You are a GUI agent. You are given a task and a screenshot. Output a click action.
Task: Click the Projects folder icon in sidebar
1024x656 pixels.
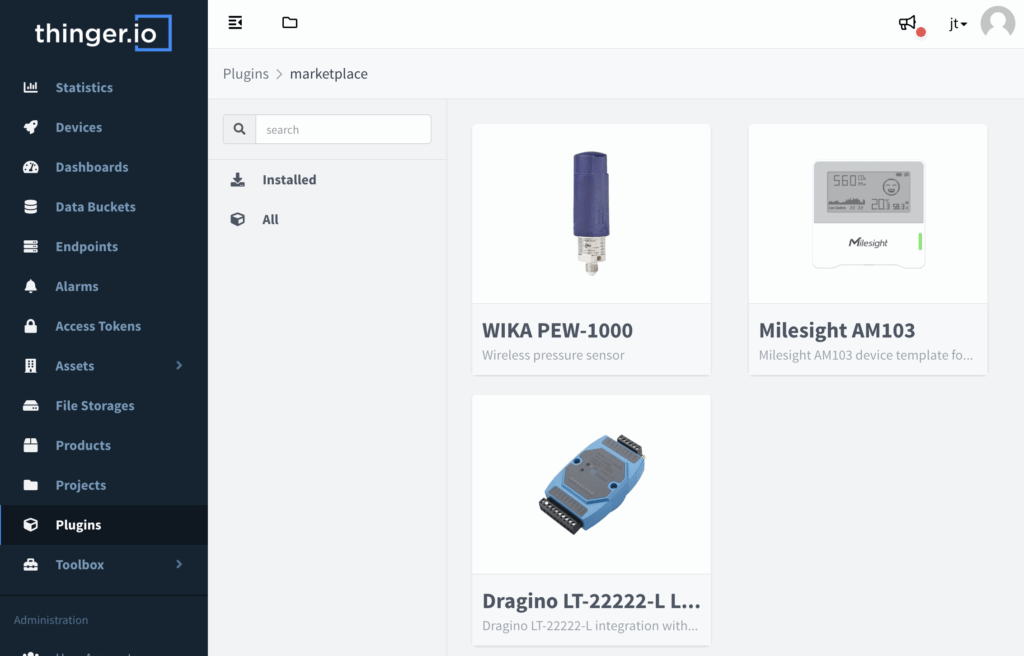31,485
